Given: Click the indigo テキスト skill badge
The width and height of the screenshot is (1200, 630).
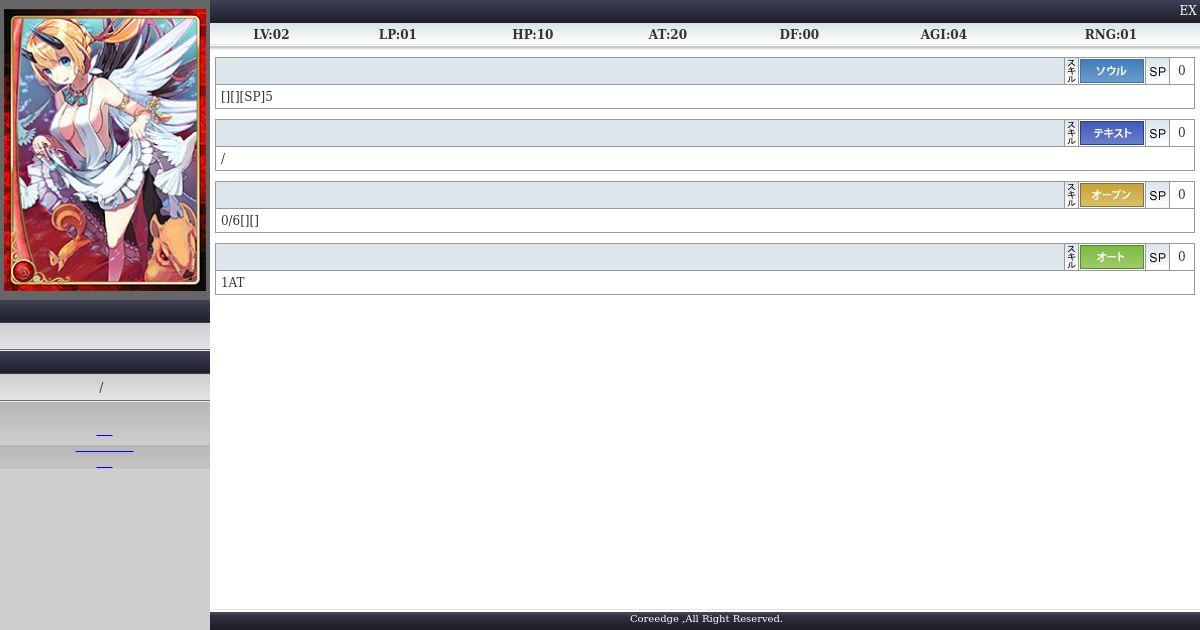Looking at the screenshot, I should (1111, 133).
